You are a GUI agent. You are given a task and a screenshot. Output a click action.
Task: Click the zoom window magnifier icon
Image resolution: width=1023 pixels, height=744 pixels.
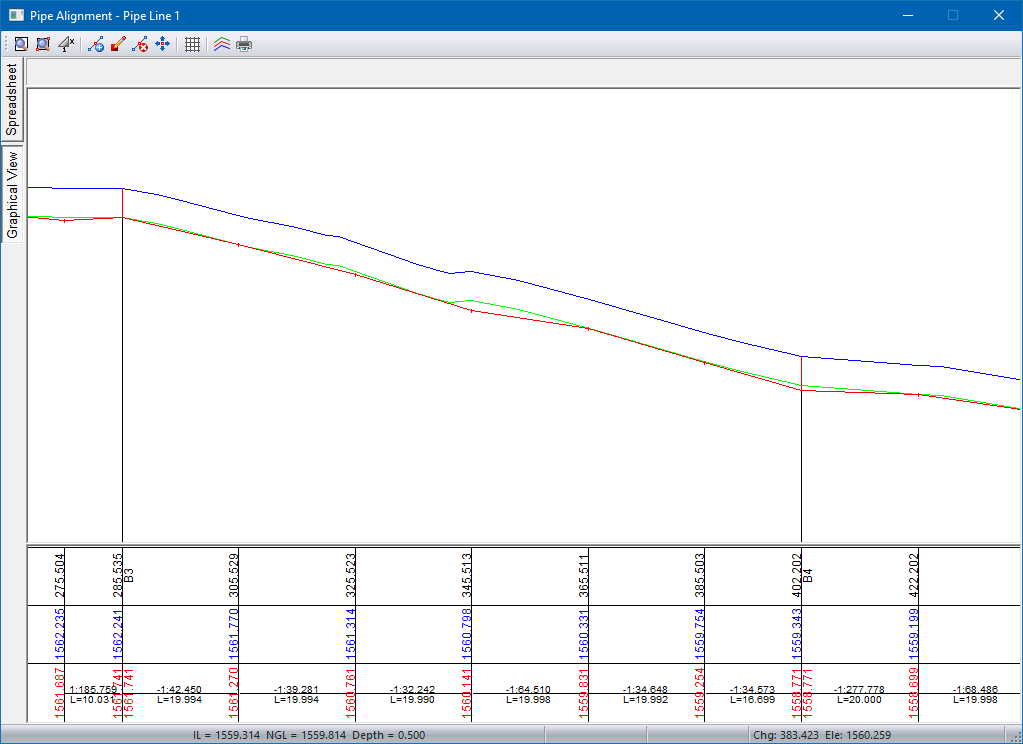click(x=20, y=44)
